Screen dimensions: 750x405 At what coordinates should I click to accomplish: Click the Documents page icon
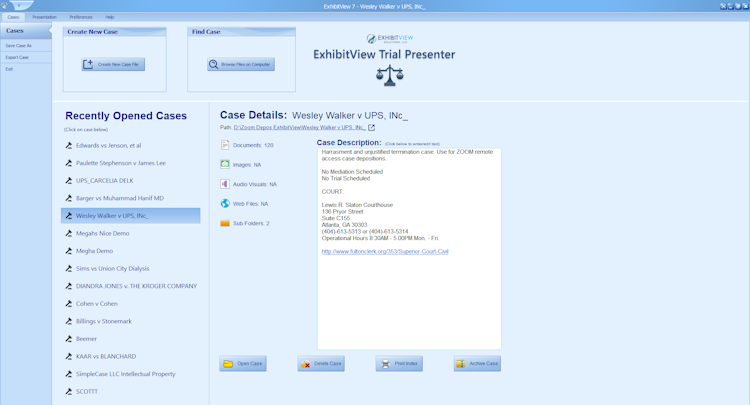coord(225,145)
